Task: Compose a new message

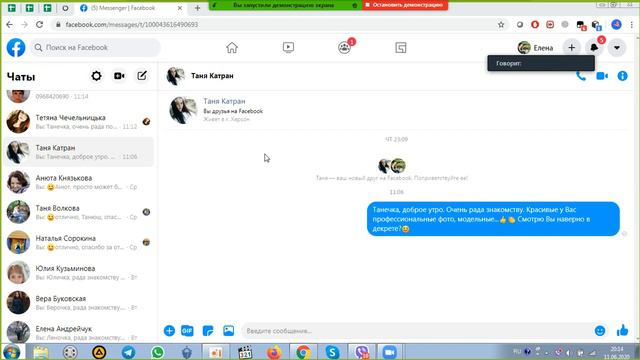Action: click(x=142, y=76)
